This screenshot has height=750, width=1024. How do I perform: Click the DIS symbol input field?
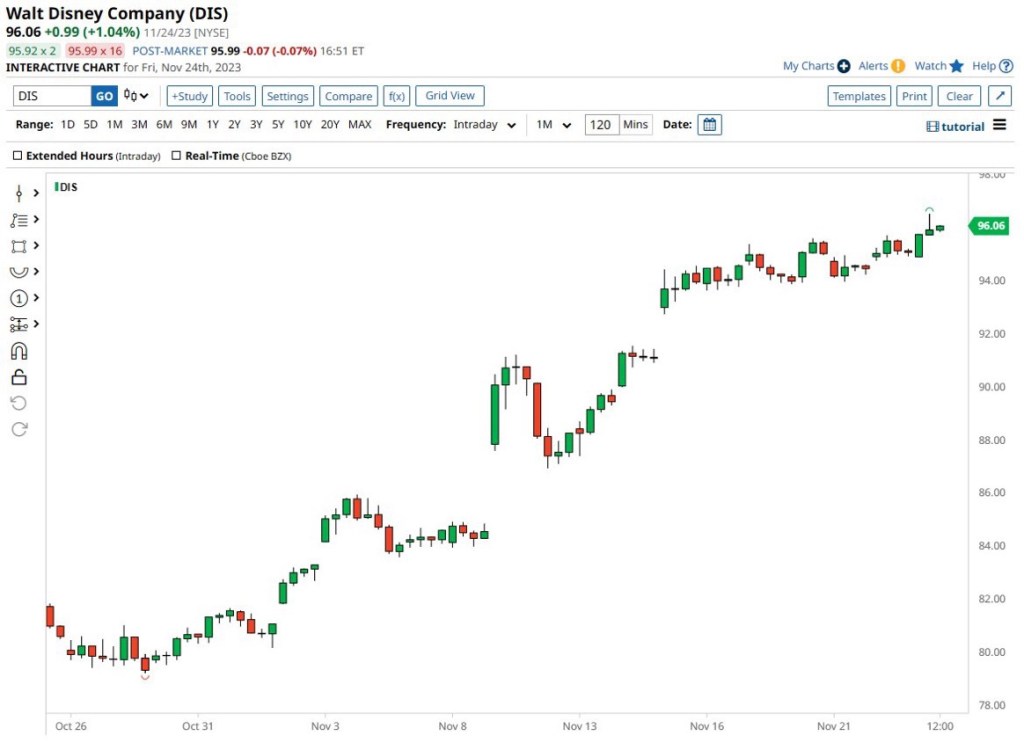click(x=51, y=96)
